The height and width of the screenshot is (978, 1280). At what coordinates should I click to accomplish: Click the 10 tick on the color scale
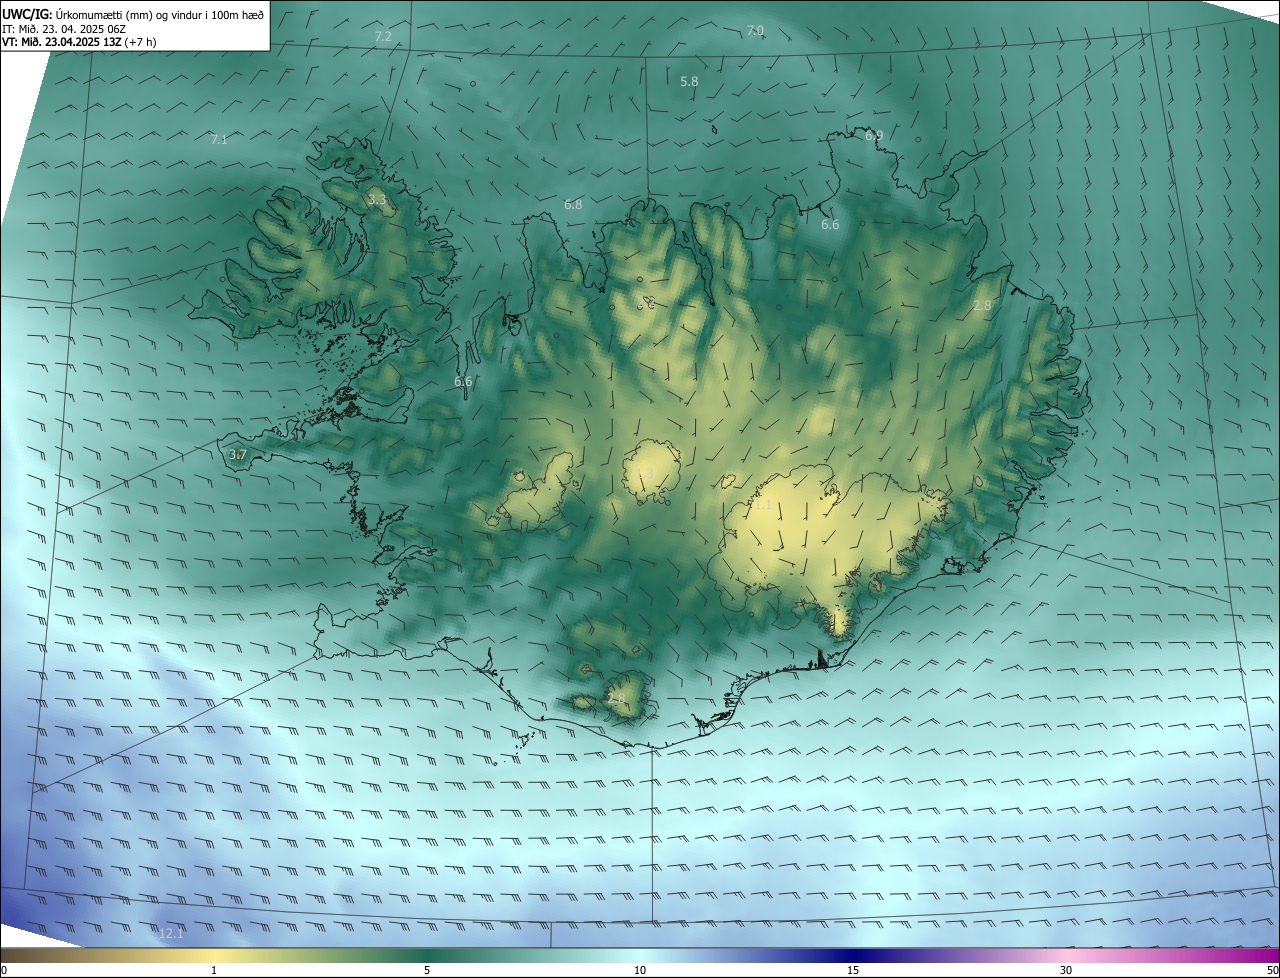coord(640,970)
